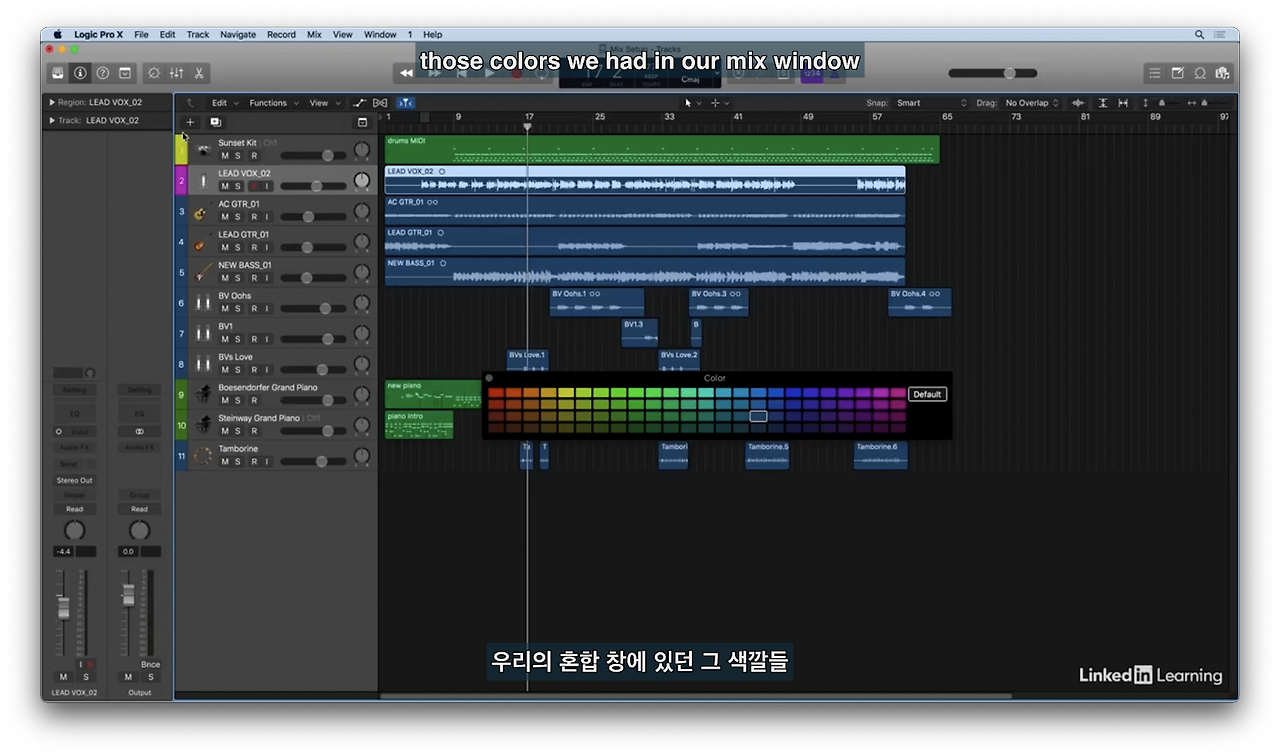Open Quick Help question mark icon
The image size is (1280, 756).
(102, 73)
